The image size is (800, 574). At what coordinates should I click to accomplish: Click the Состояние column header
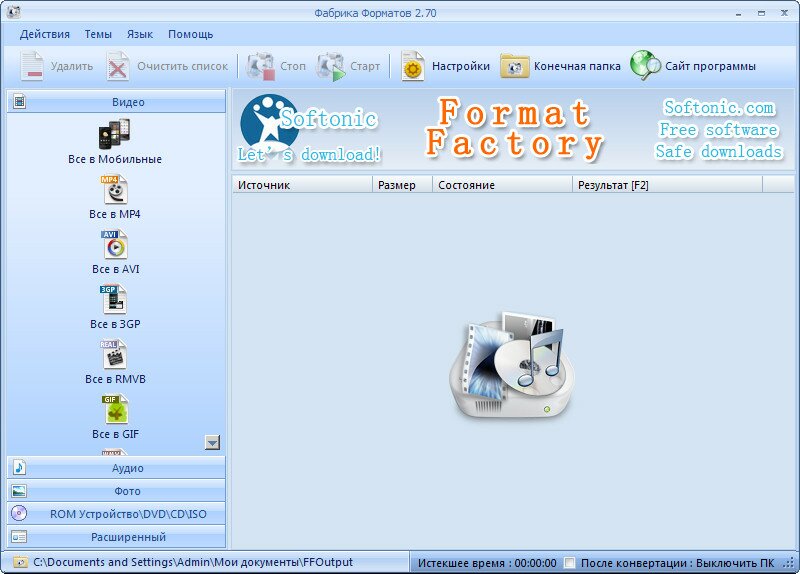[x=503, y=185]
